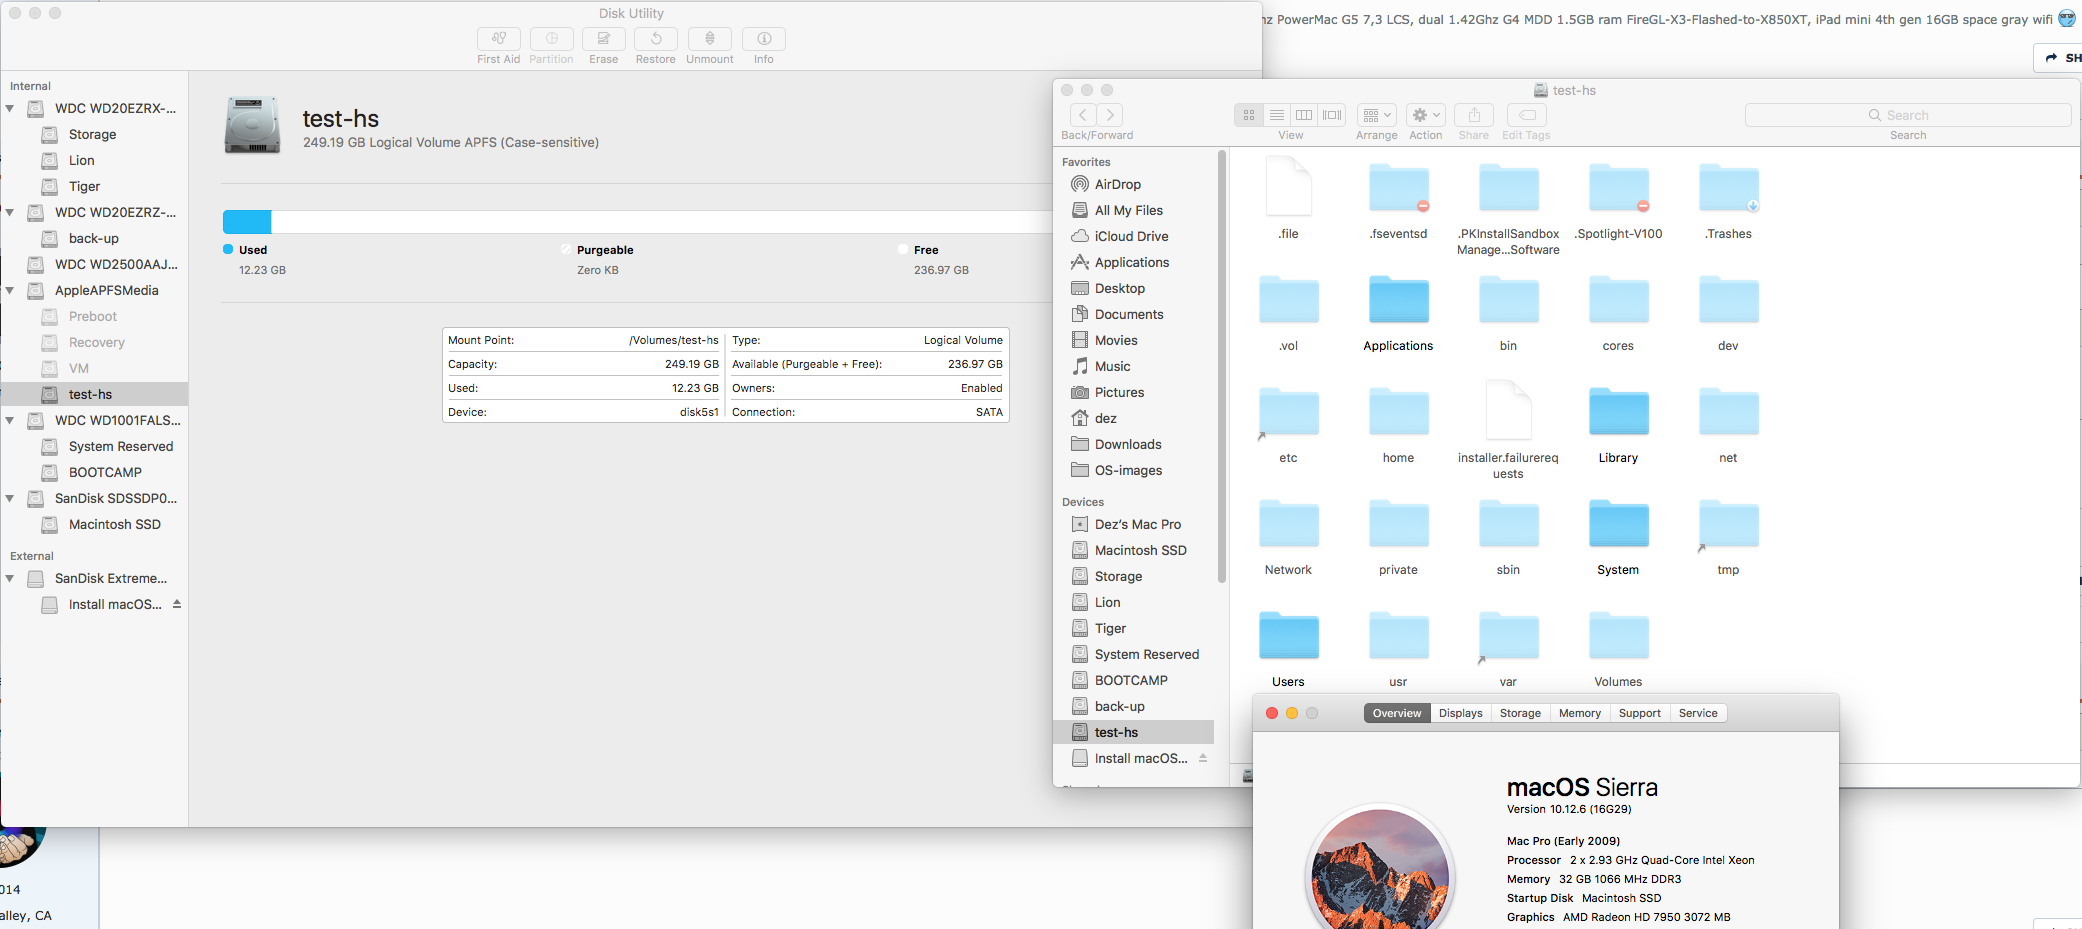Collapse the AppleAPFSMedia disk tree
This screenshot has height=929, width=2082.
[x=10, y=291]
